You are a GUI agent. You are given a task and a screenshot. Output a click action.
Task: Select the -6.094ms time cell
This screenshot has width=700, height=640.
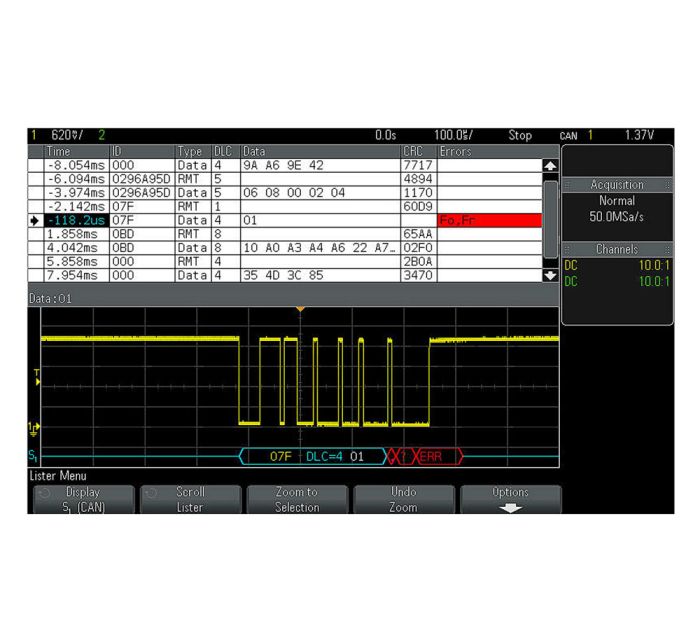click(x=76, y=179)
